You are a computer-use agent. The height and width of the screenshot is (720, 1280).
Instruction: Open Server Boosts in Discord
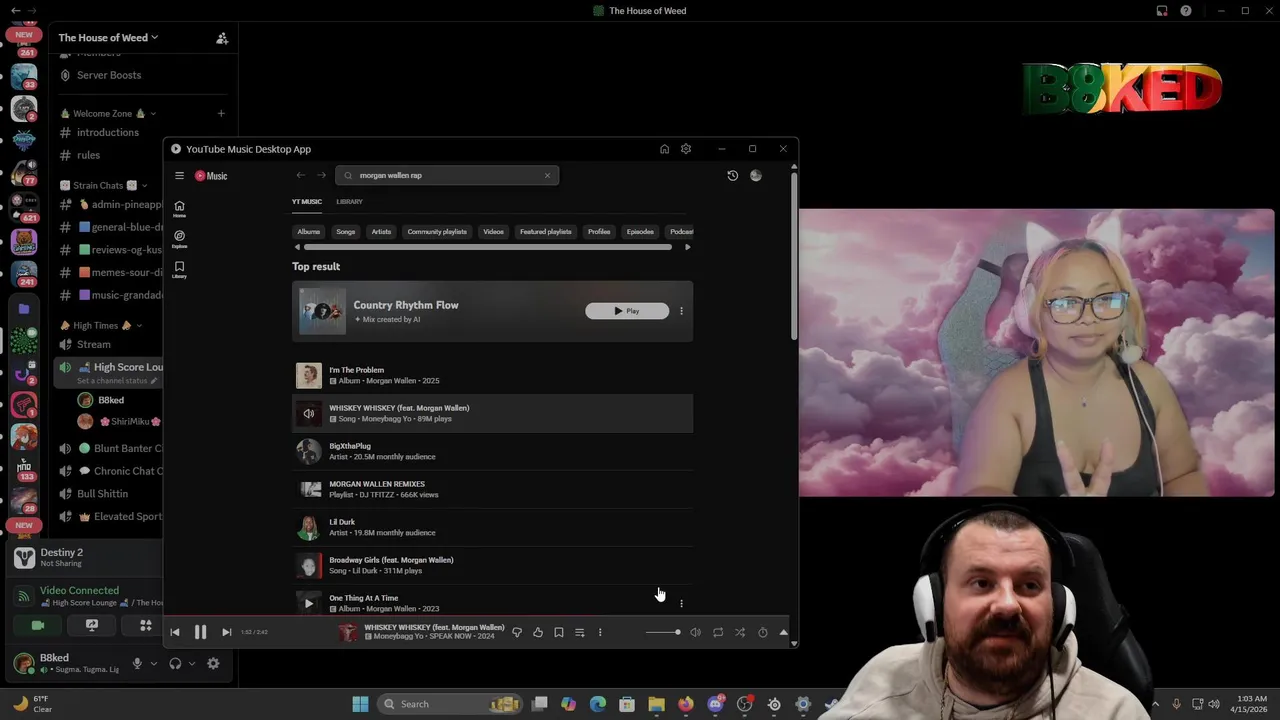[x=109, y=75]
